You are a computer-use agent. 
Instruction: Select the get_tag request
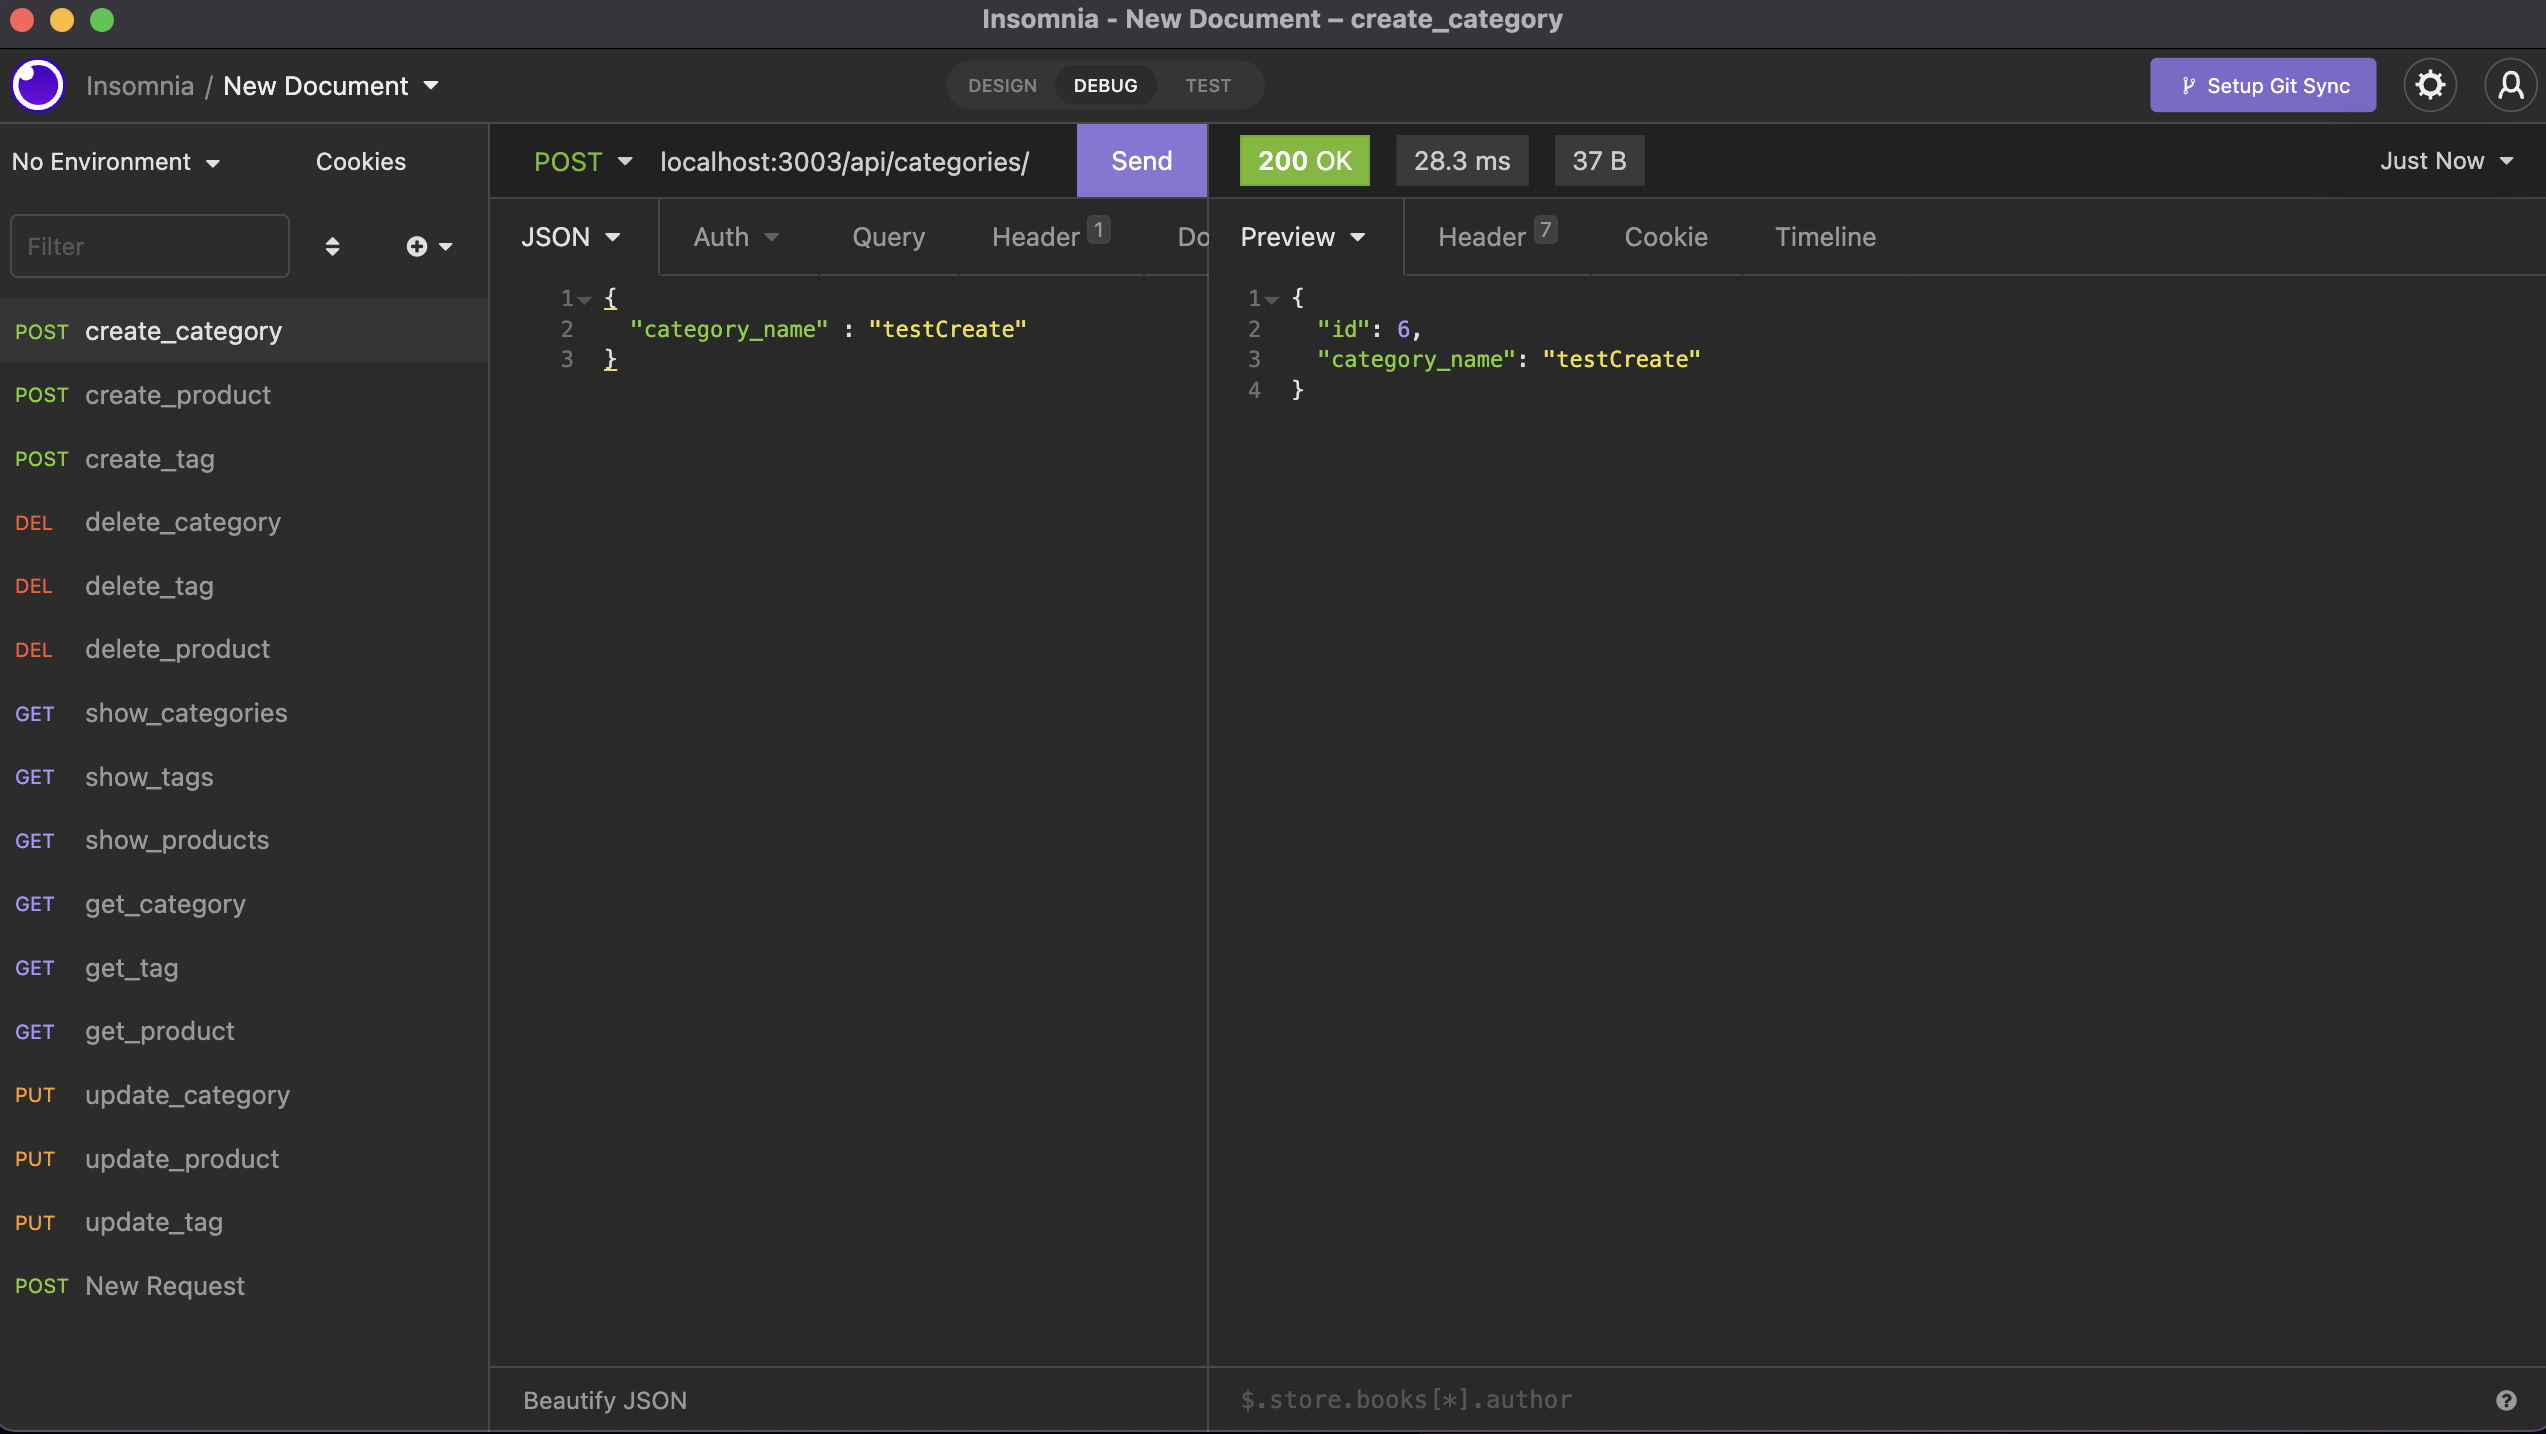(x=244, y=968)
